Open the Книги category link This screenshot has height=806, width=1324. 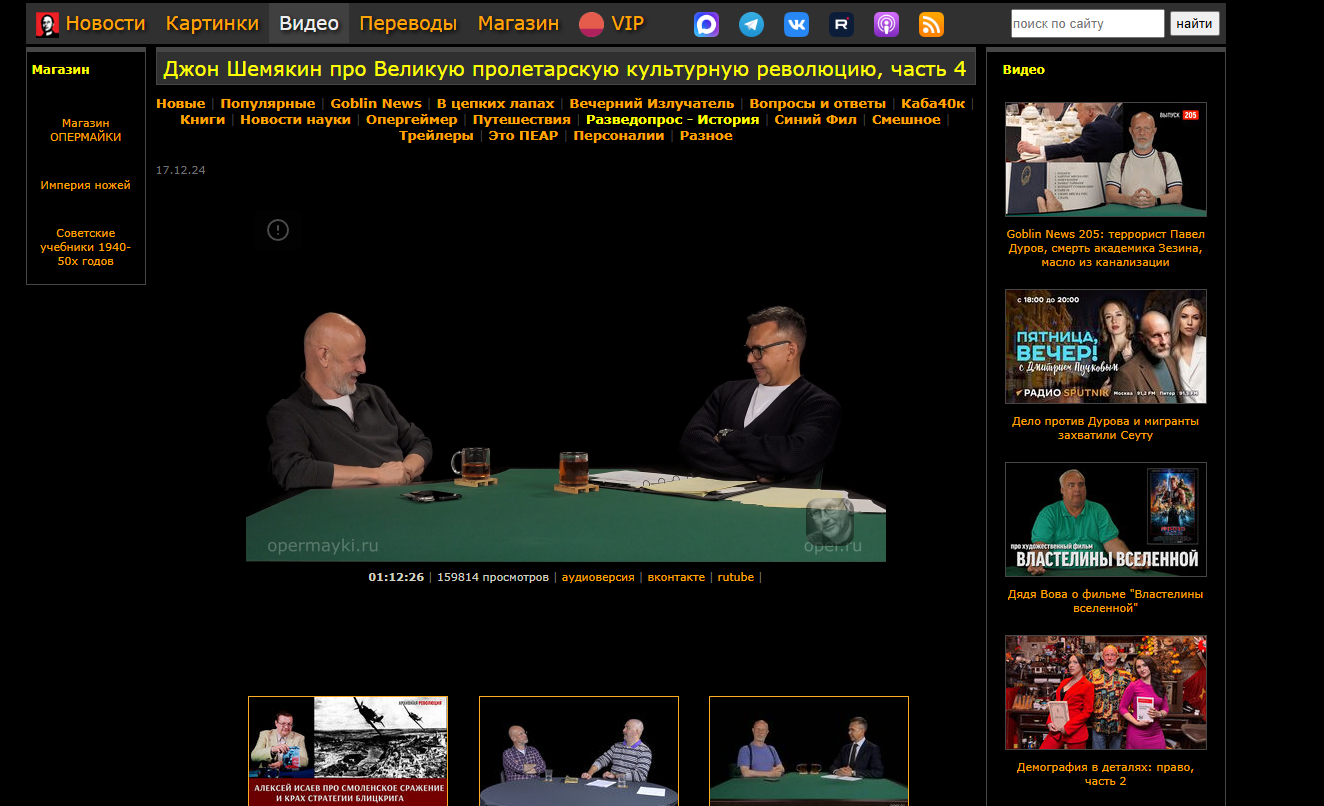203,120
